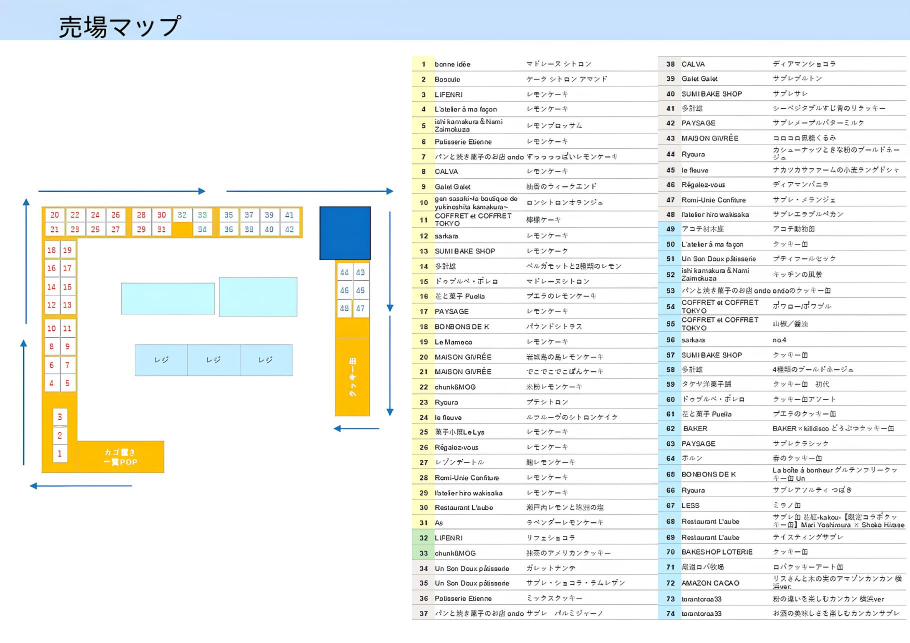This screenshot has height=643, width=910.
Task: Click le fleuve in list row 24
Action: (448, 417)
